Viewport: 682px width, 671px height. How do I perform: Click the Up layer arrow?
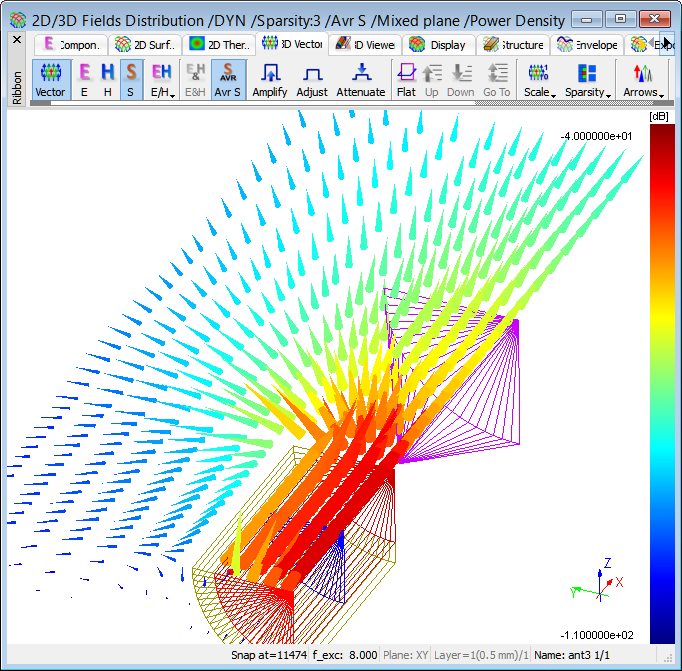click(x=432, y=79)
